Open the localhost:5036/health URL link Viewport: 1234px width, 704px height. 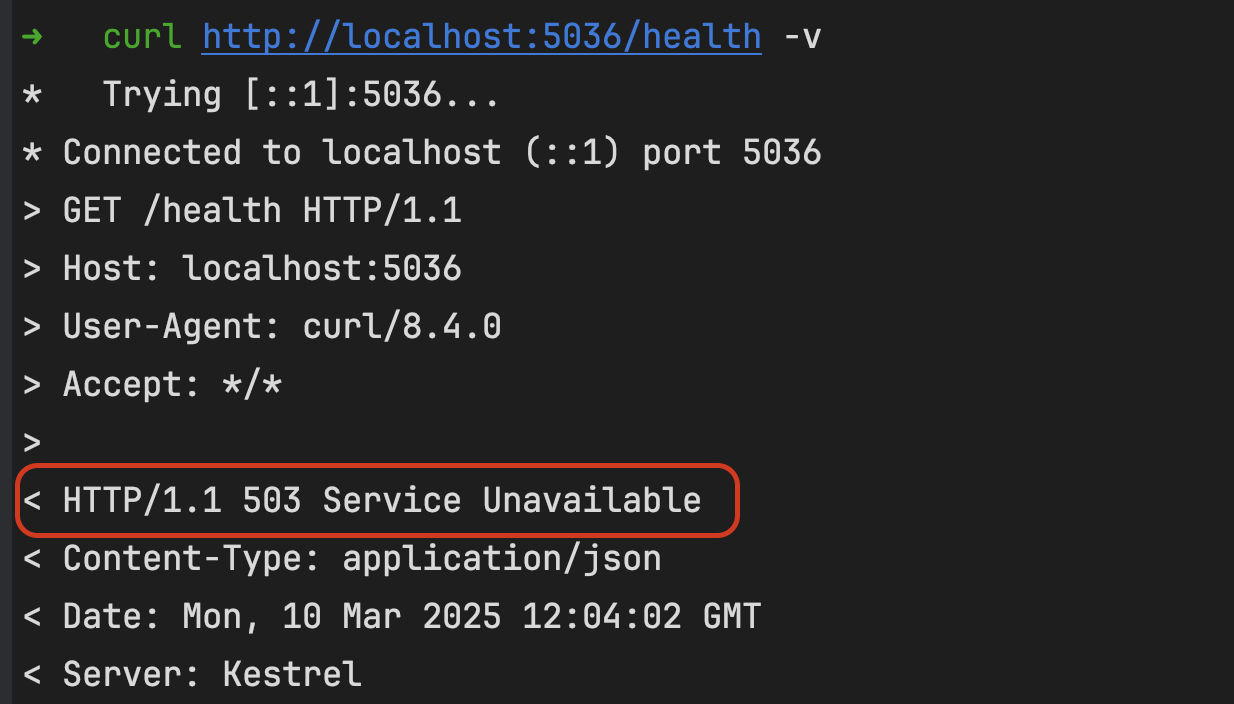pyautogui.click(x=481, y=37)
